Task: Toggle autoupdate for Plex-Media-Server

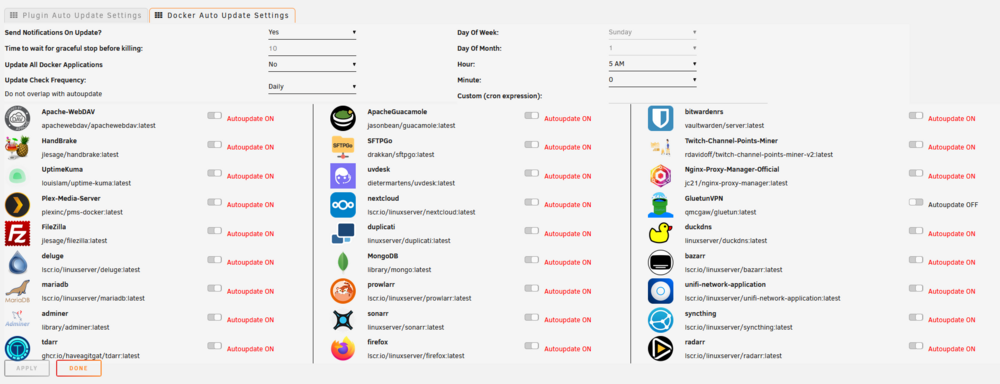Action: (x=214, y=202)
